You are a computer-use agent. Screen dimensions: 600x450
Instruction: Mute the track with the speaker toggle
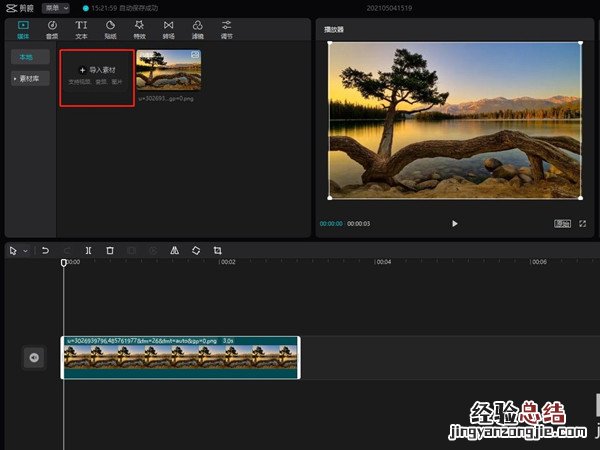point(34,357)
